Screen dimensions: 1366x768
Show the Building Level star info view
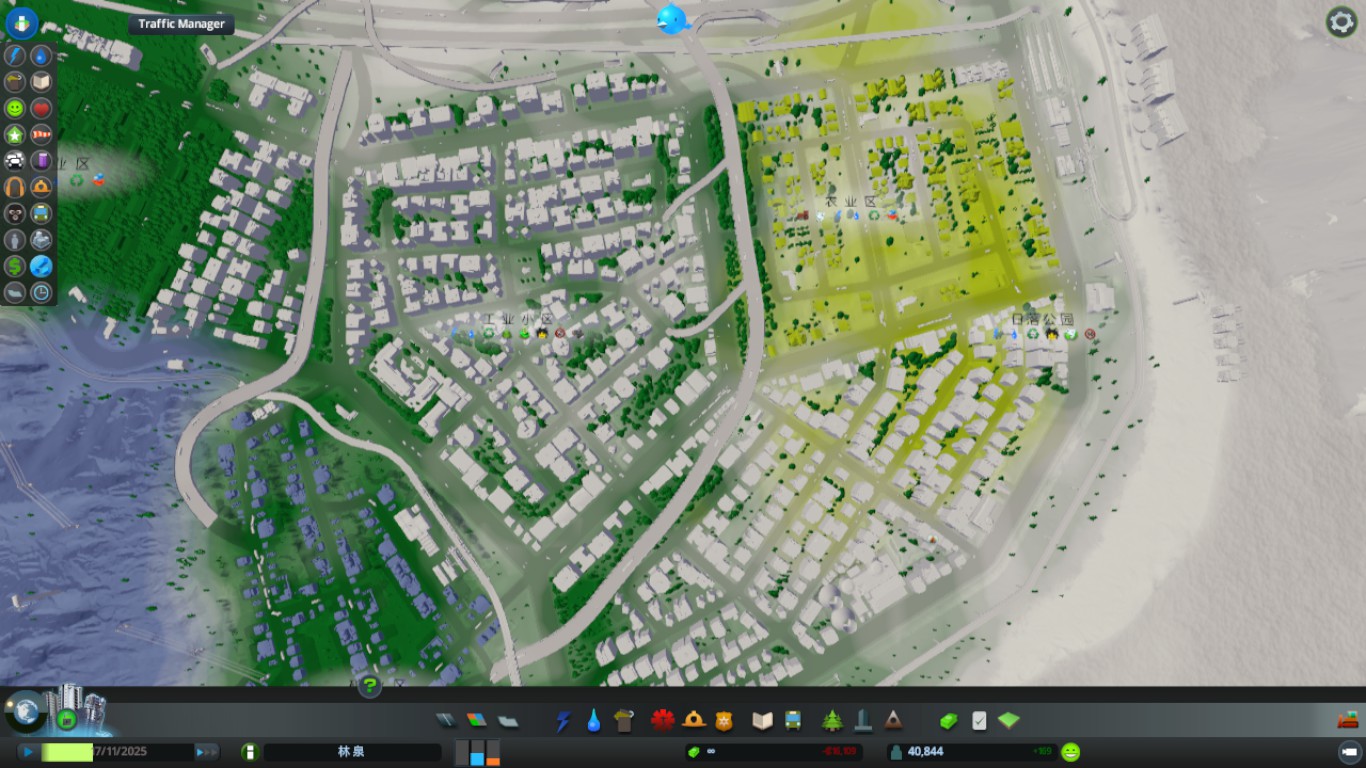click(x=14, y=134)
